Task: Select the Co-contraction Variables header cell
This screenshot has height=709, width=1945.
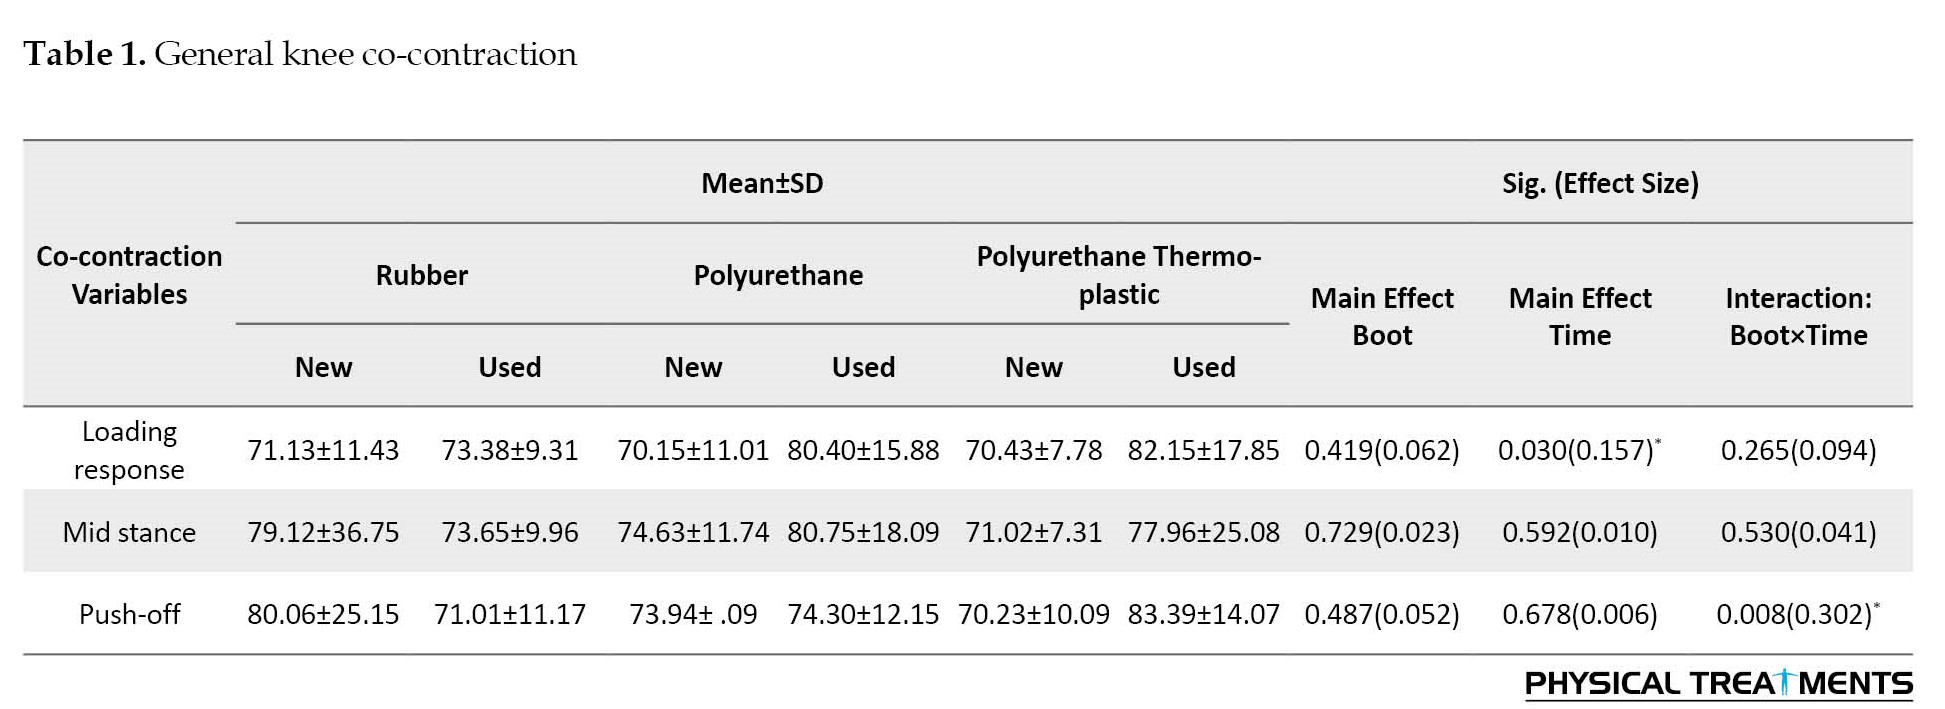Action: [x=129, y=275]
